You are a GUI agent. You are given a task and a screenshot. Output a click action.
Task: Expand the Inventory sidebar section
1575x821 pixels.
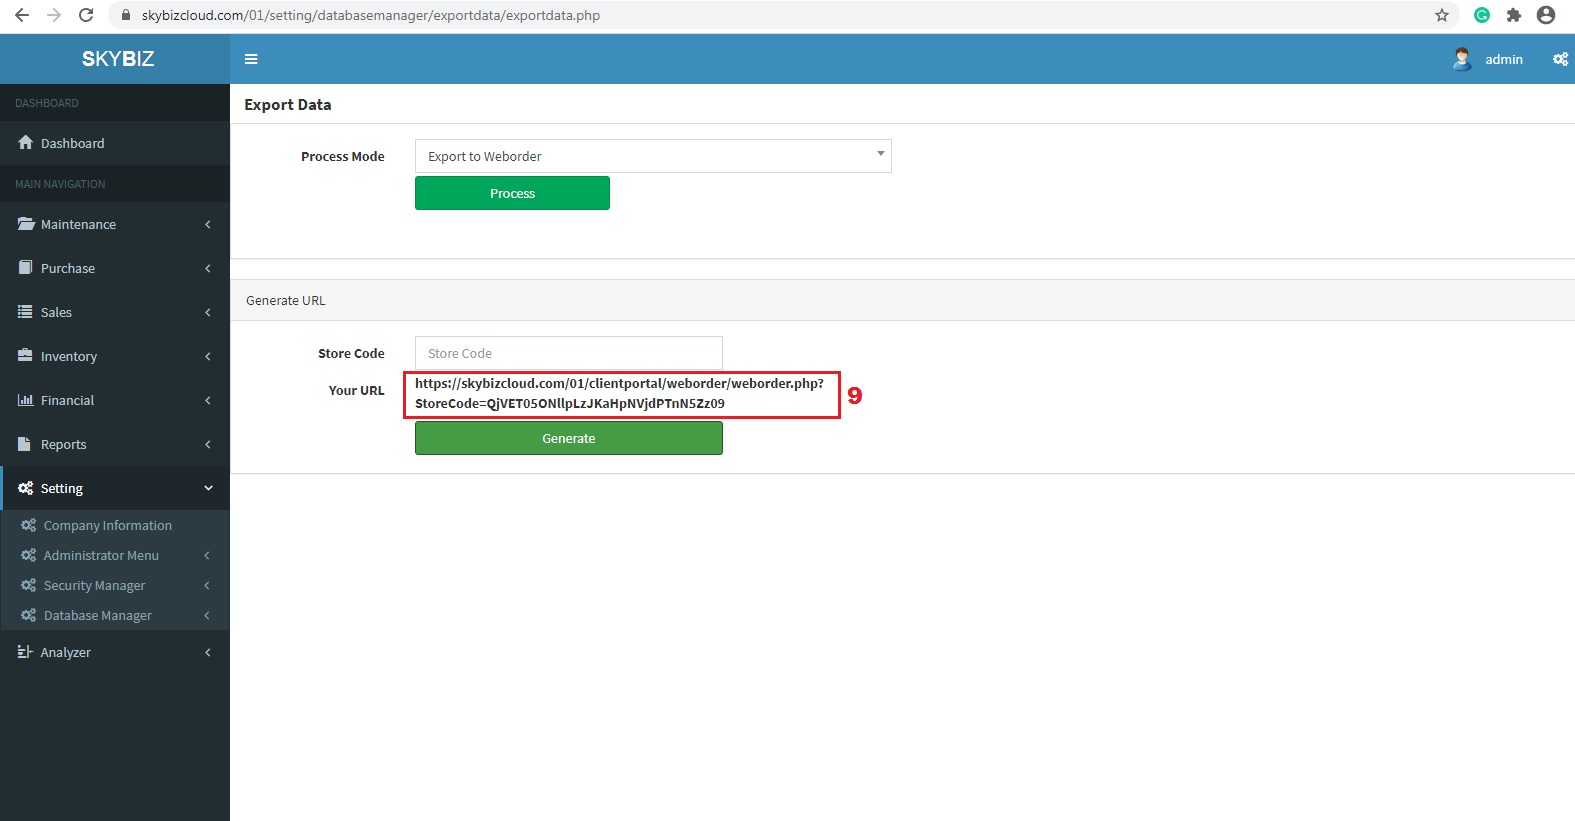(114, 356)
